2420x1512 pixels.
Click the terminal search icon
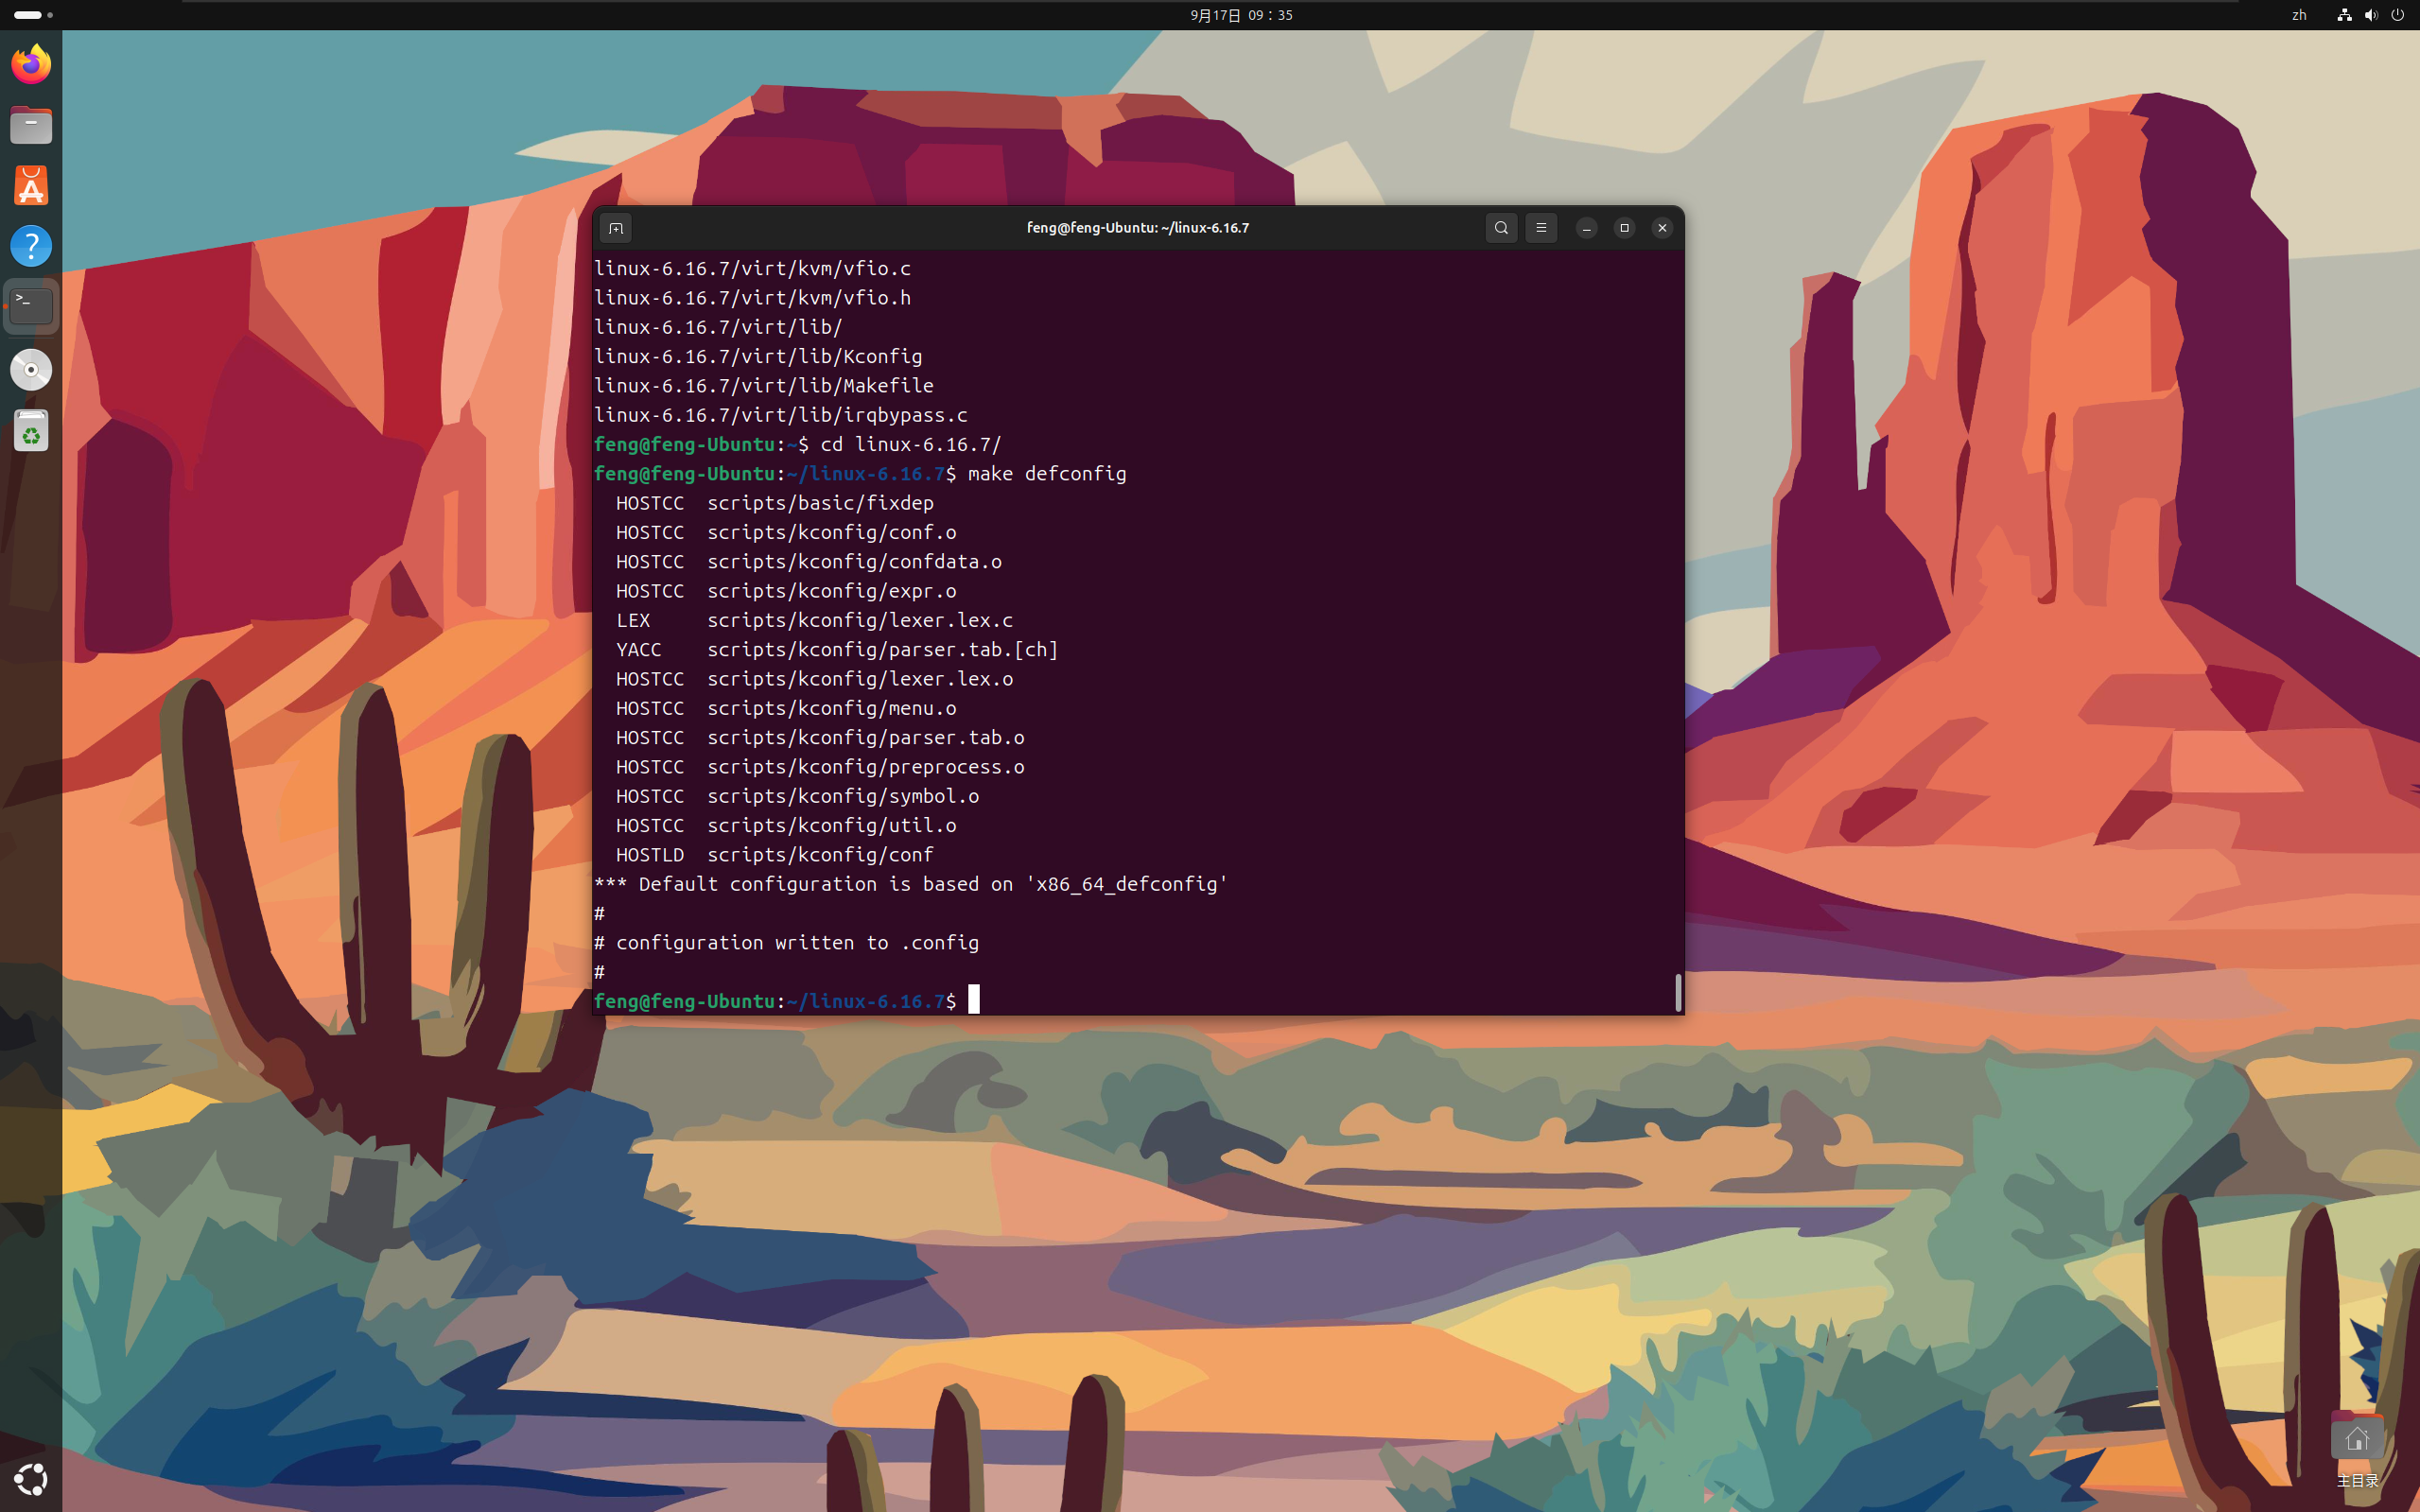coord(1501,228)
